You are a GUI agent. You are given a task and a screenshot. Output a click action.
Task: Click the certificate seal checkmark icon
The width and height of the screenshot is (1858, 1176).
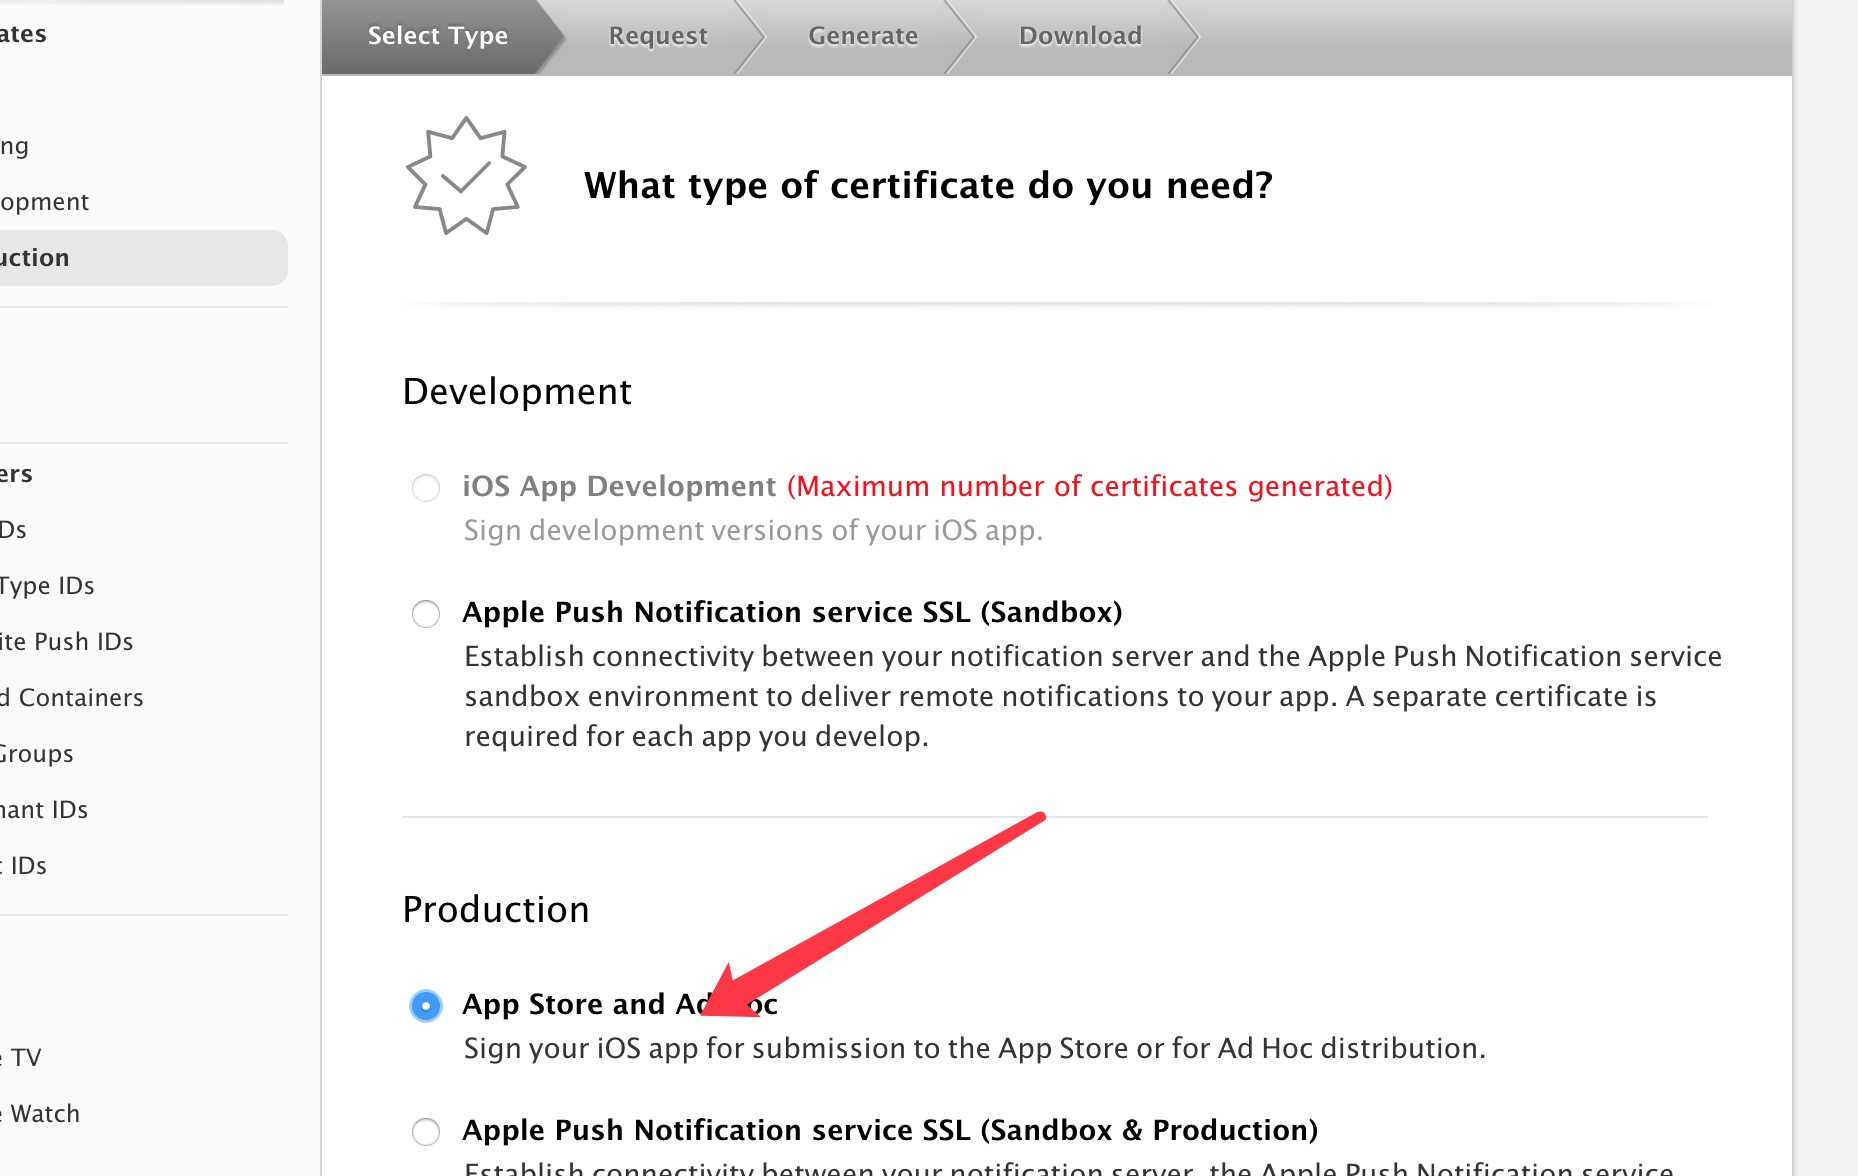pyautogui.click(x=466, y=176)
